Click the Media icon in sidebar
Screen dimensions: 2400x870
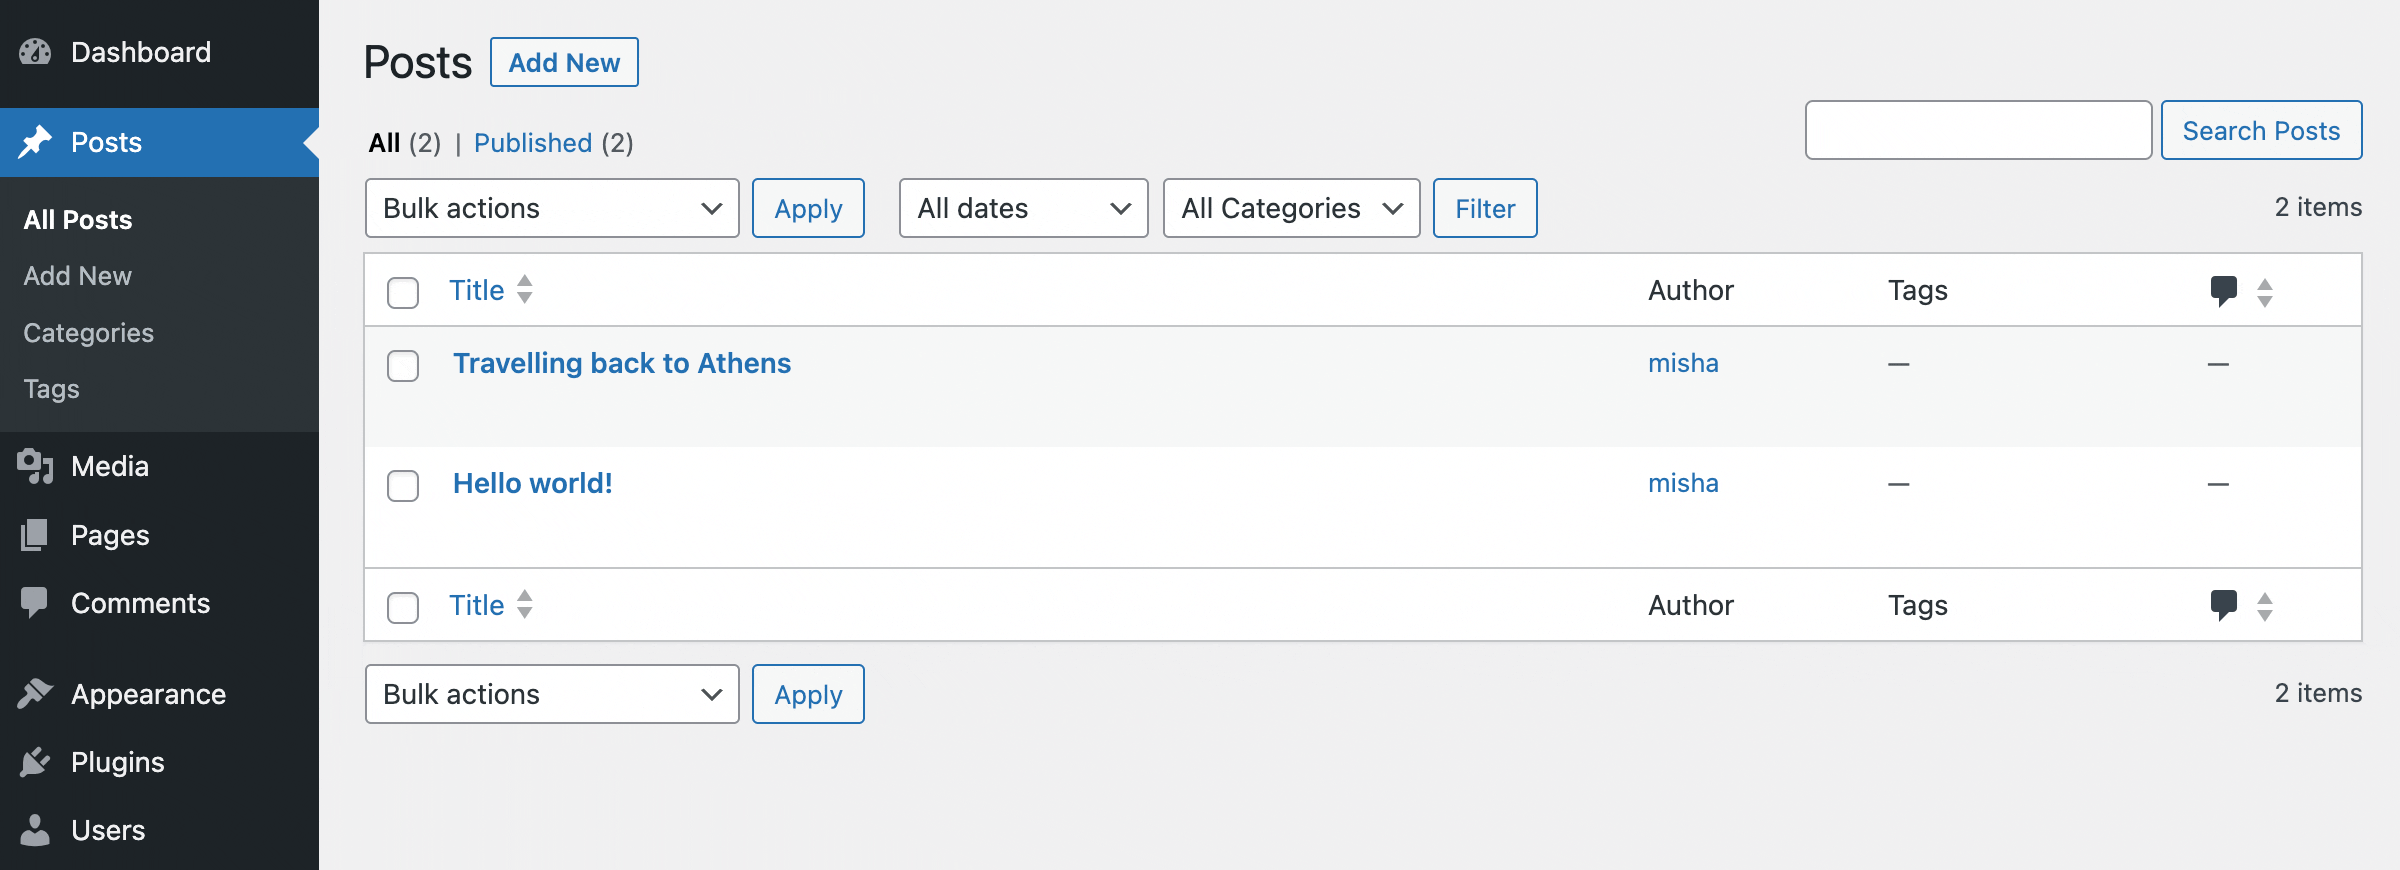[x=35, y=466]
